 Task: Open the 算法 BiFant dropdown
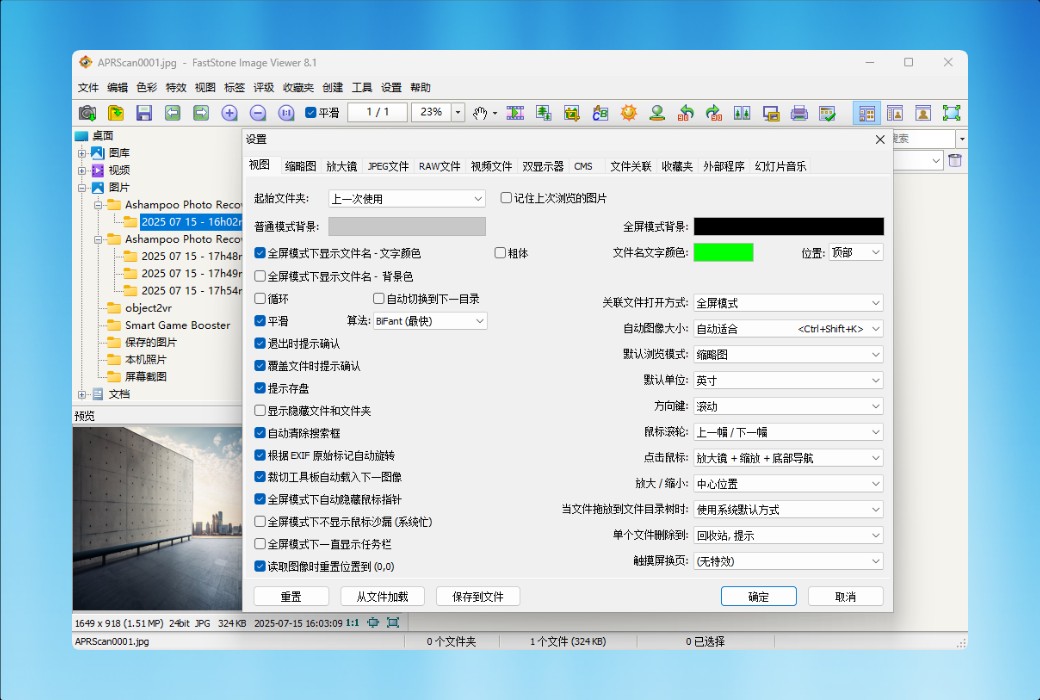[430, 321]
